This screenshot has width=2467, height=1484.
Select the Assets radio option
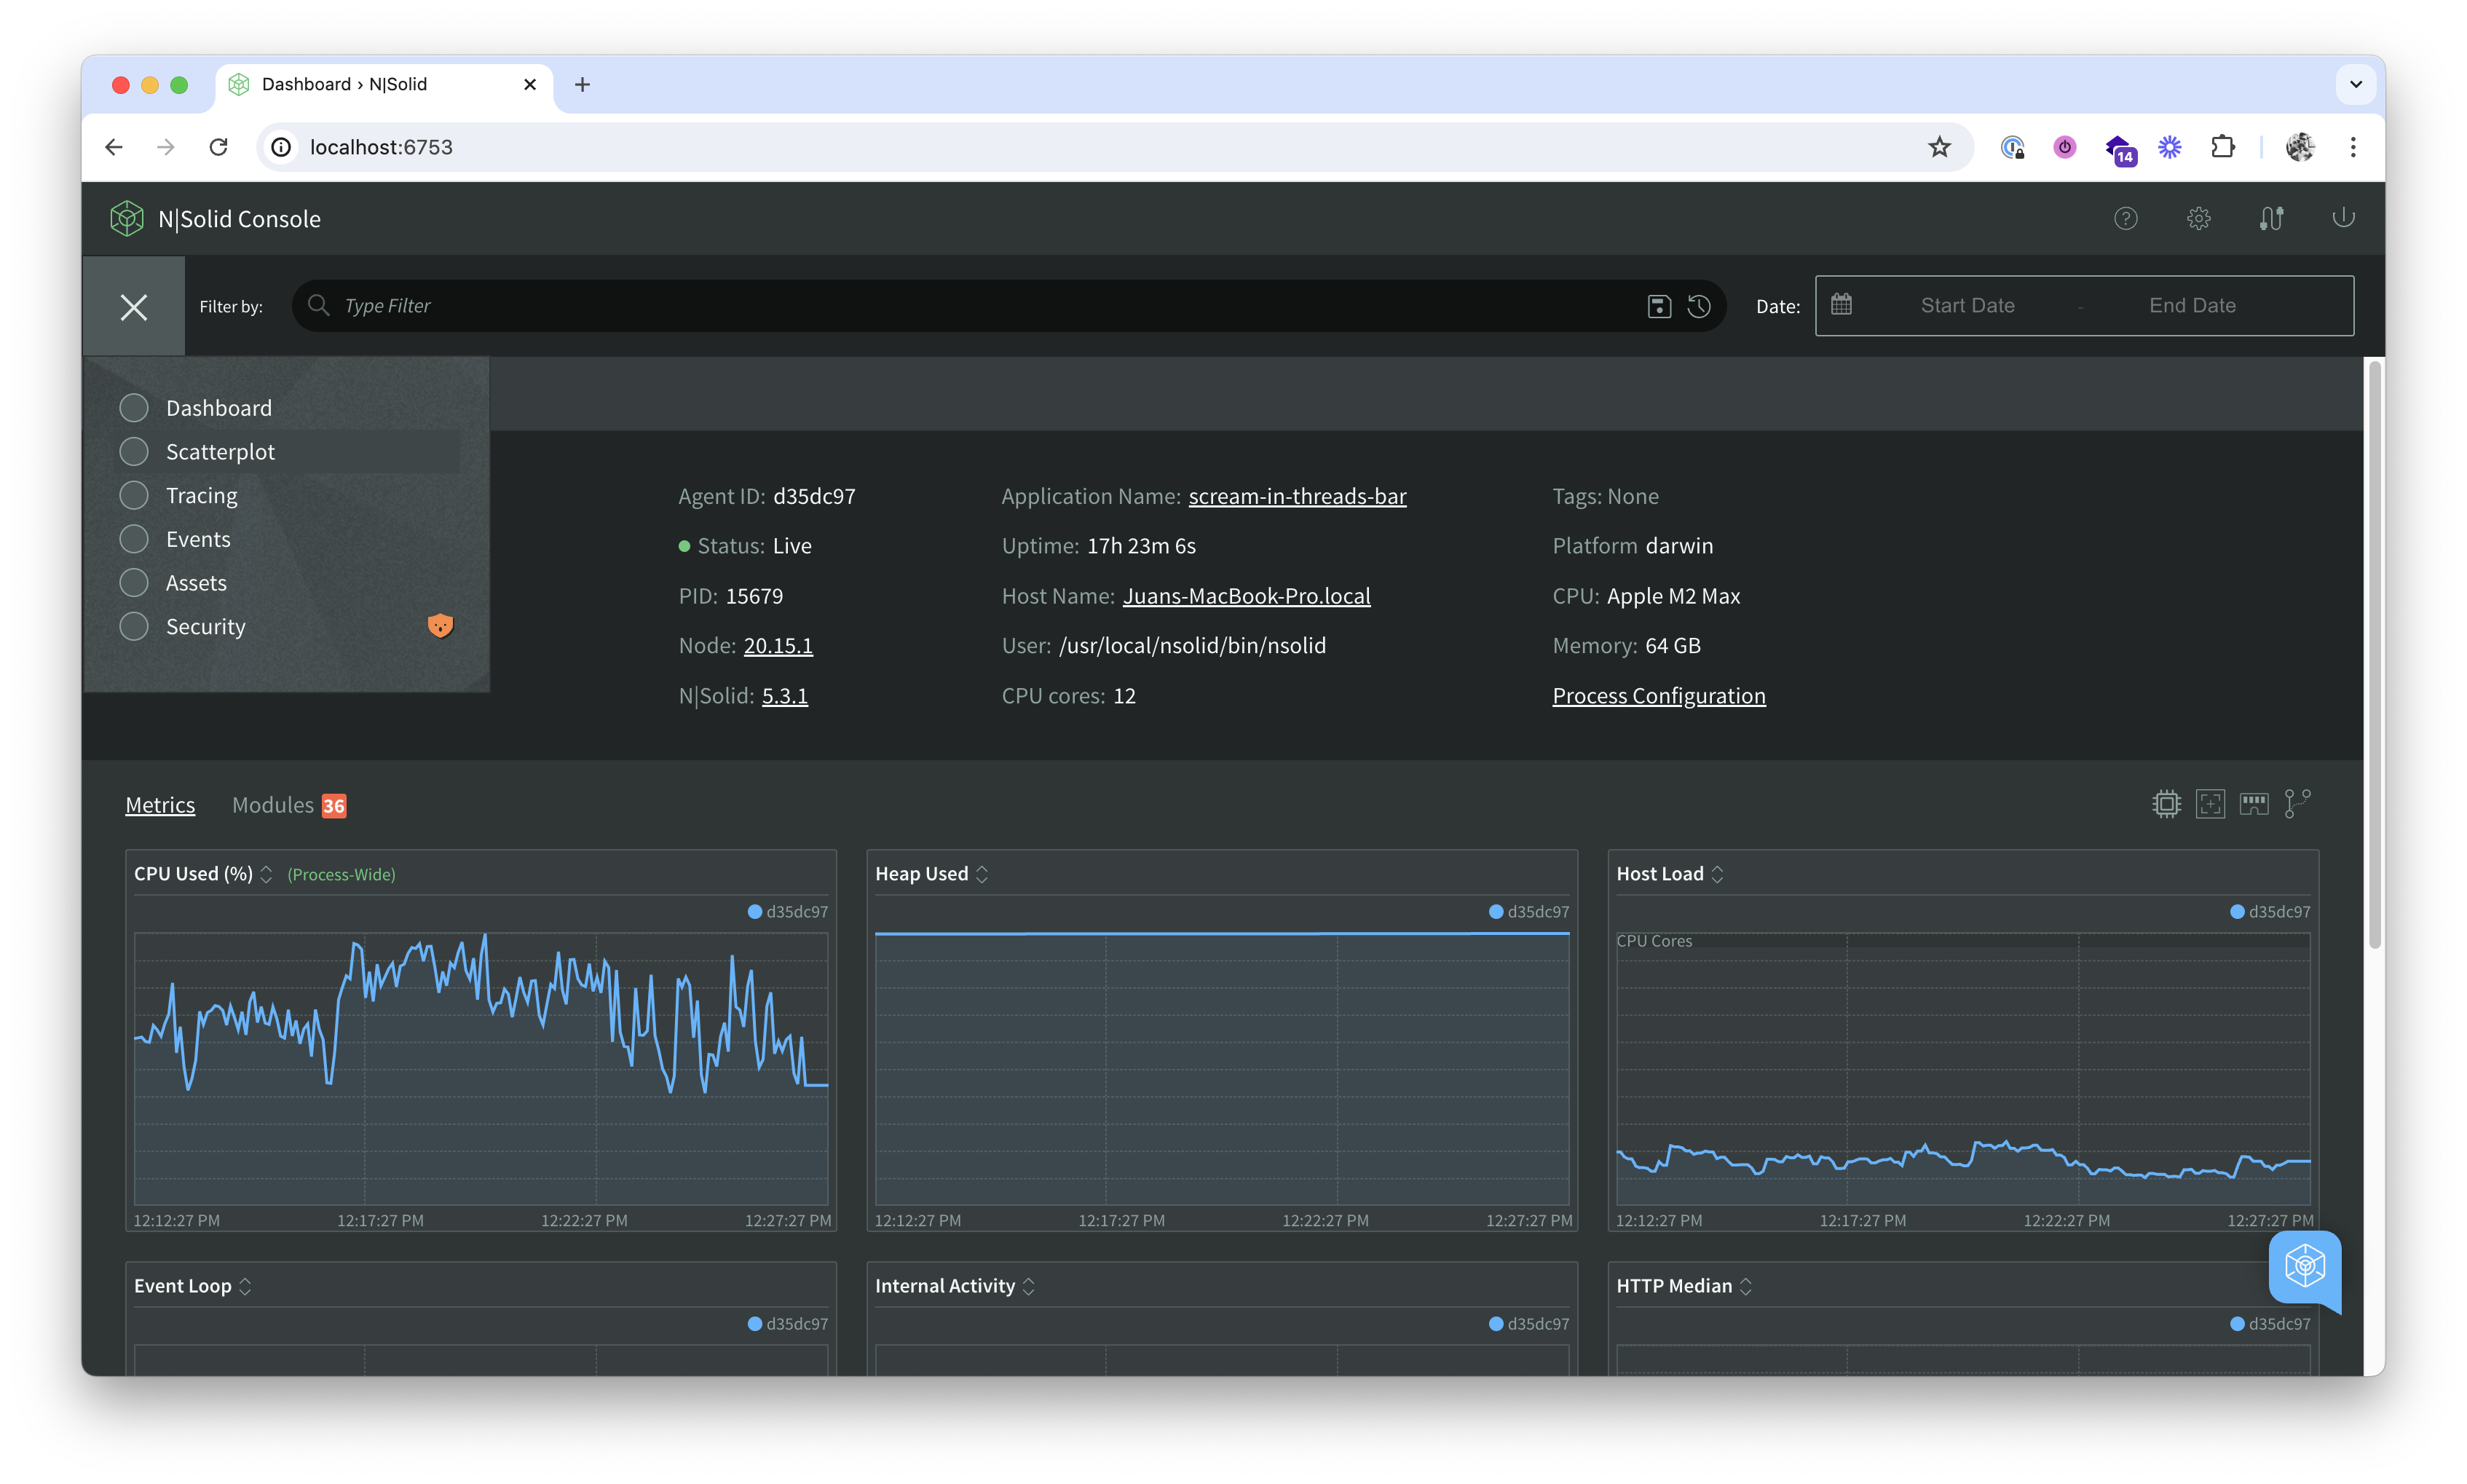[134, 583]
